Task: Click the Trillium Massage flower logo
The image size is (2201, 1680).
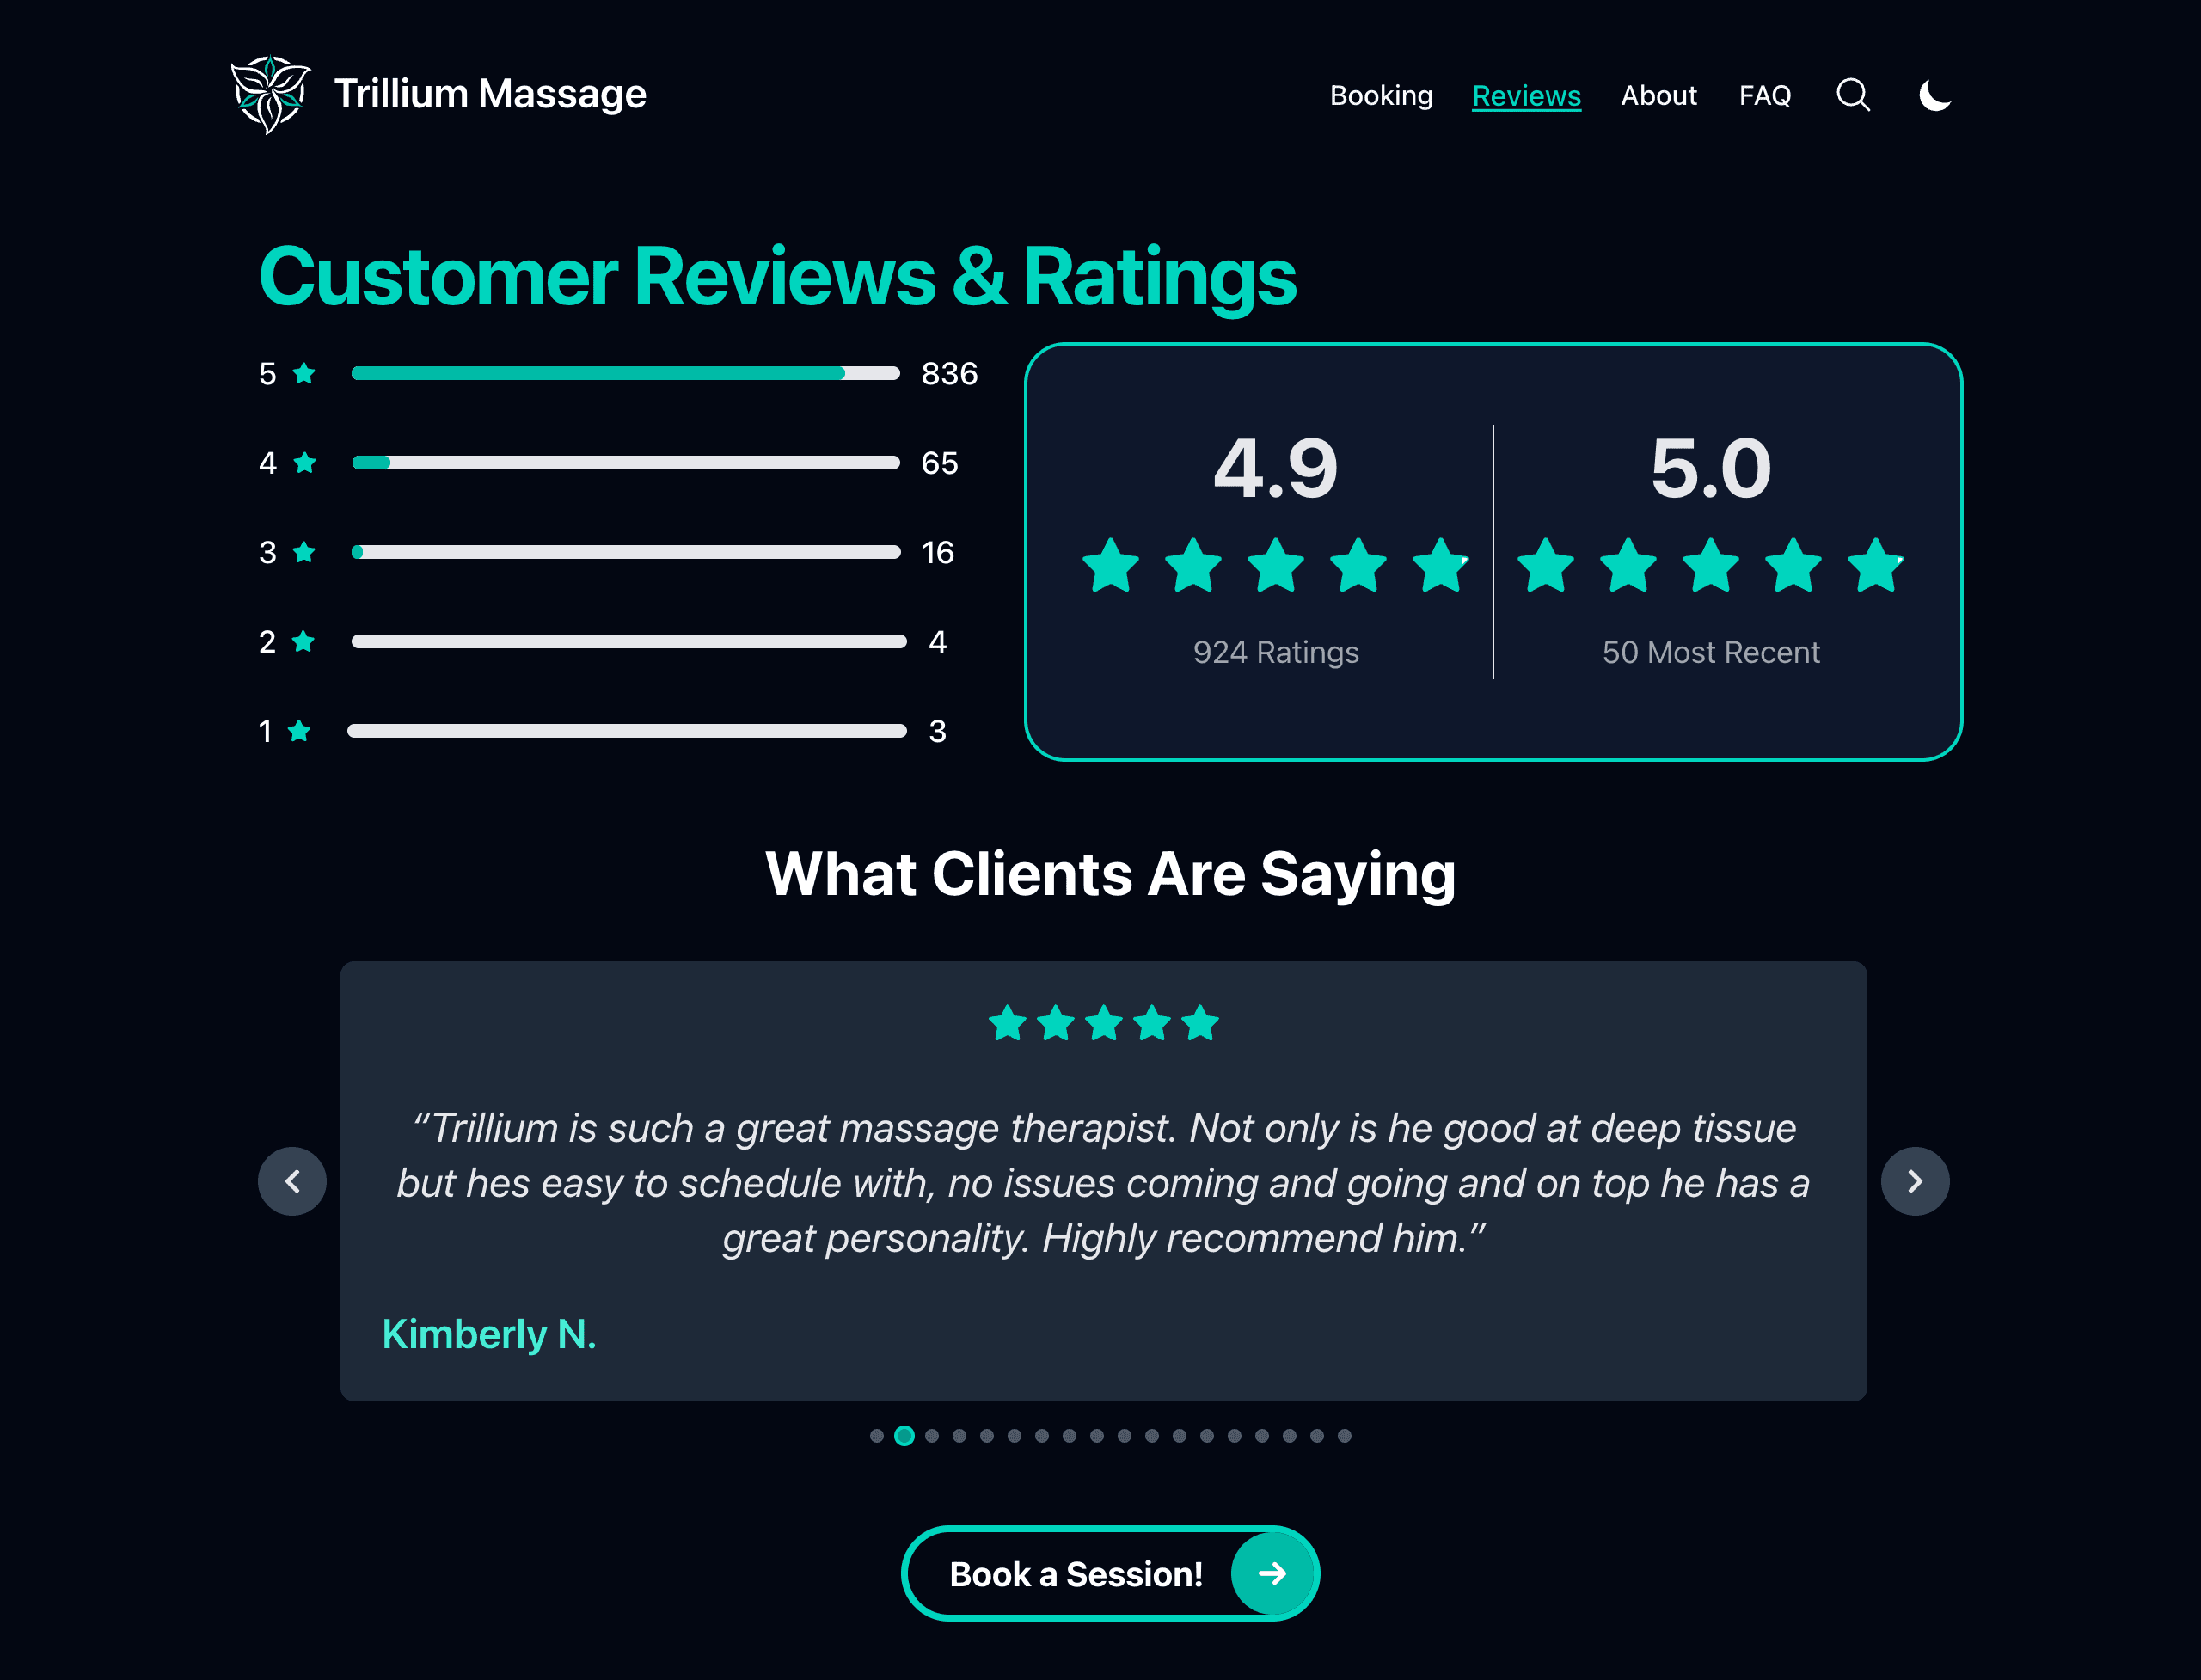Action: point(270,93)
